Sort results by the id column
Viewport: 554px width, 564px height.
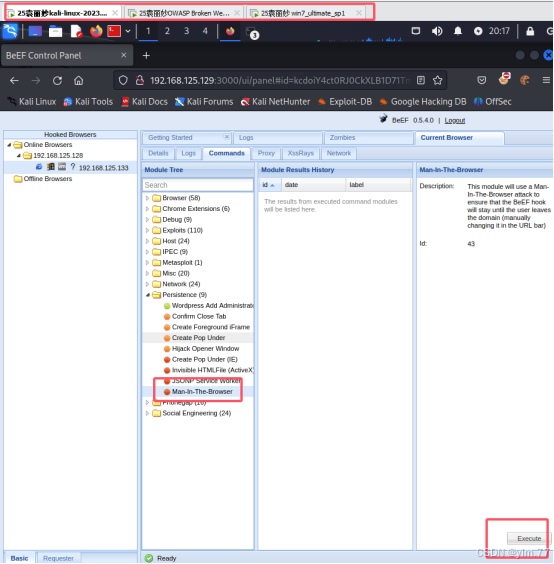coord(270,185)
